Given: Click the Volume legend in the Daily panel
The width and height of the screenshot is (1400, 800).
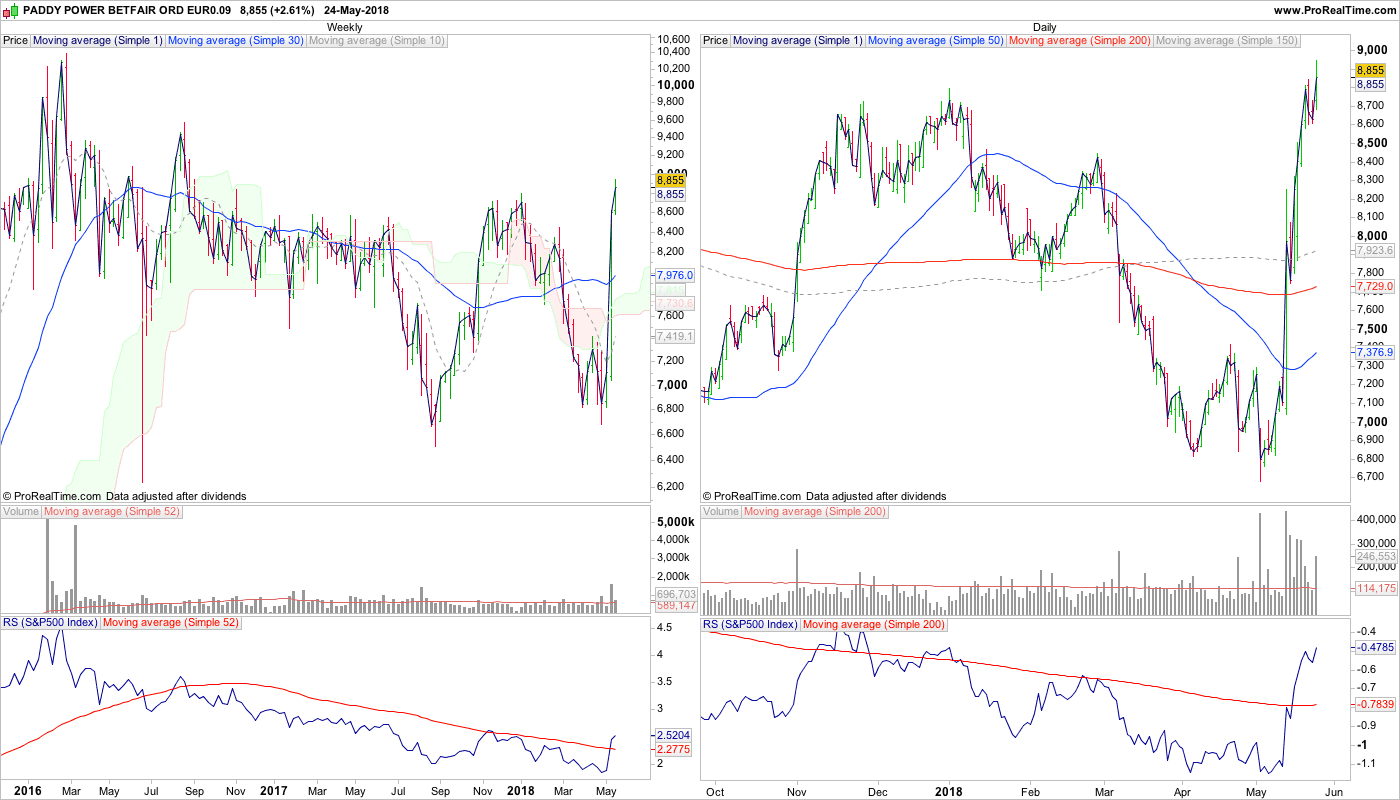Looking at the screenshot, I should tap(721, 512).
